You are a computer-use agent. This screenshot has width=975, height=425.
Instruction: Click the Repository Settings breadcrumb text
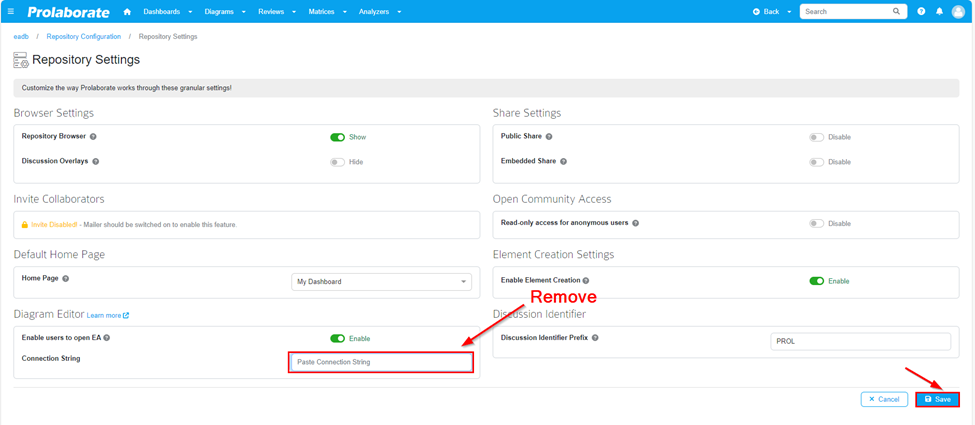coord(168,37)
